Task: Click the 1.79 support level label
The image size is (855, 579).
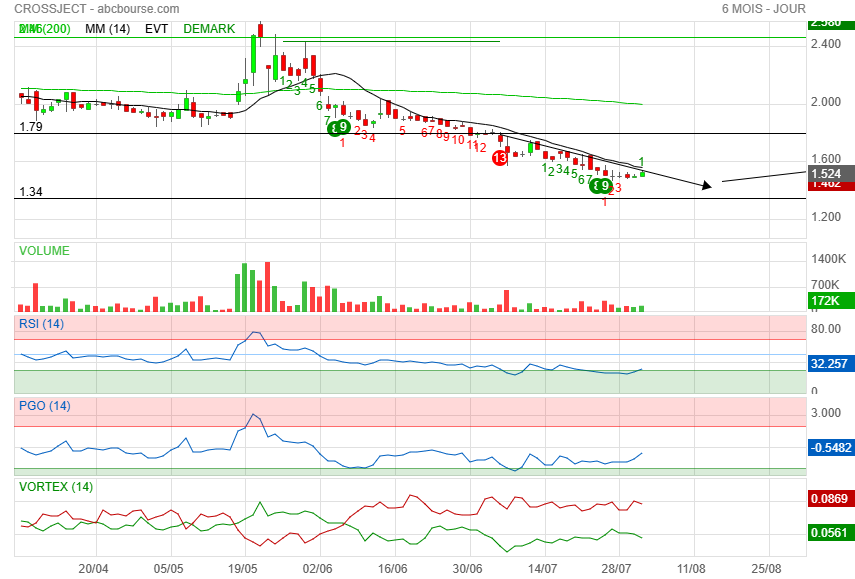Action: (x=31, y=126)
